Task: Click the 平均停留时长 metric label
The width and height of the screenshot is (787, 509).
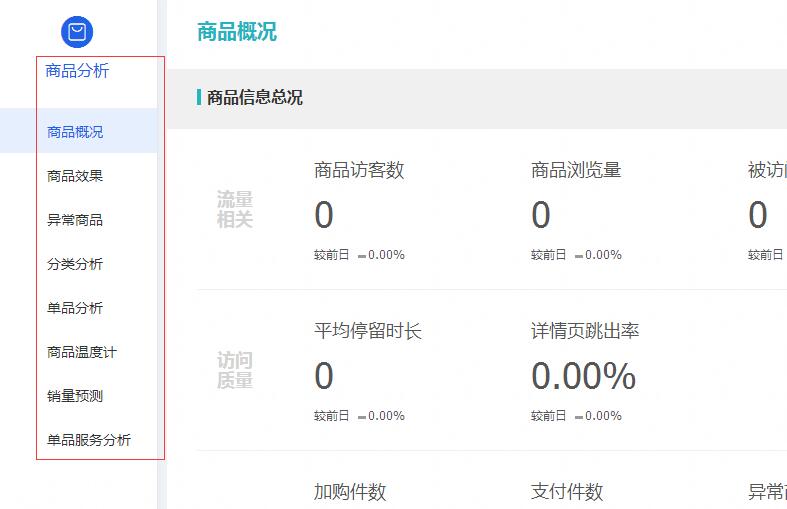Action: tap(368, 331)
